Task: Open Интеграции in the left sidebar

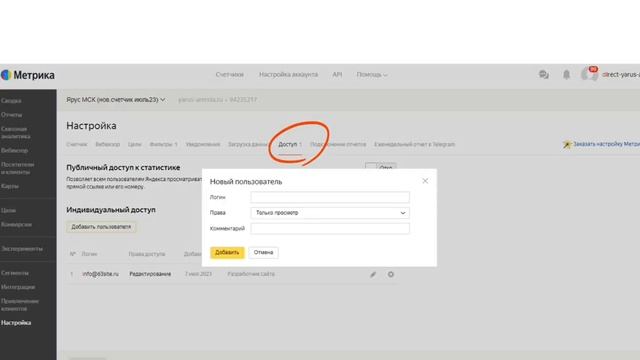Action: click(18, 287)
